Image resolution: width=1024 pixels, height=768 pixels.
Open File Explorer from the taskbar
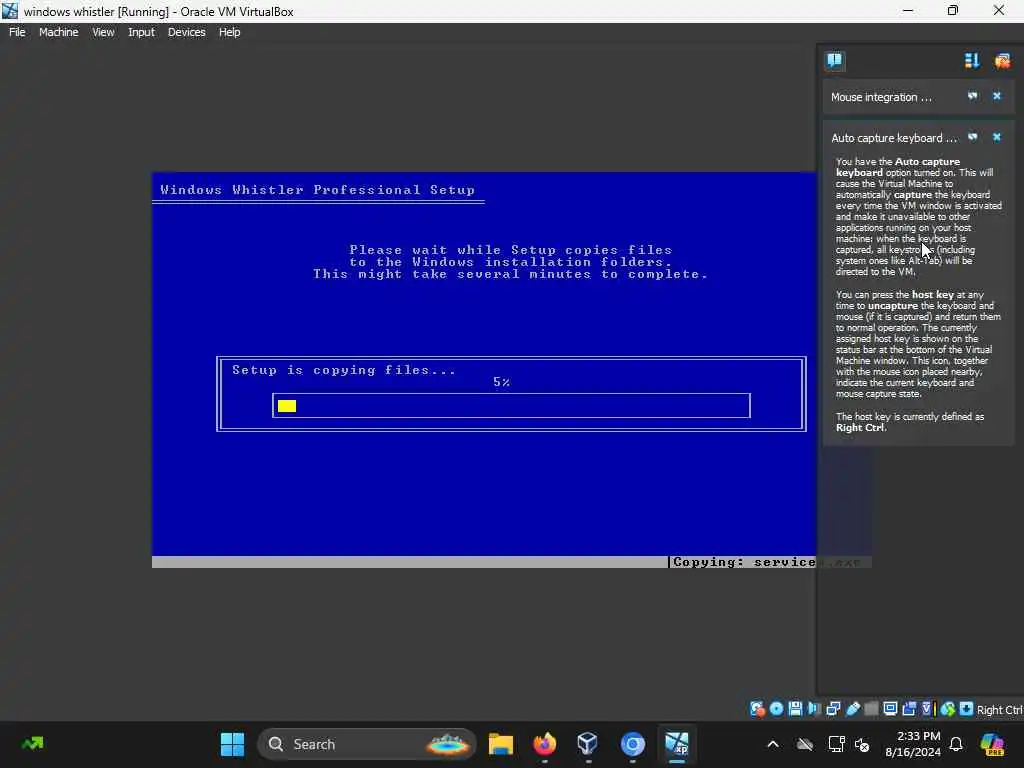(501, 744)
